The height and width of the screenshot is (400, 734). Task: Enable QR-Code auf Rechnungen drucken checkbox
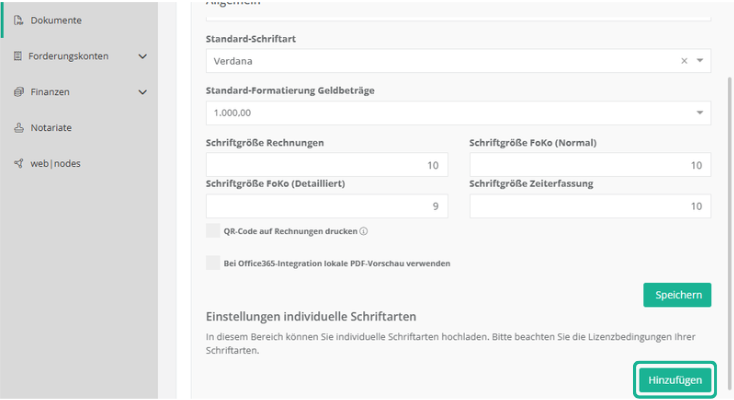[213, 230]
